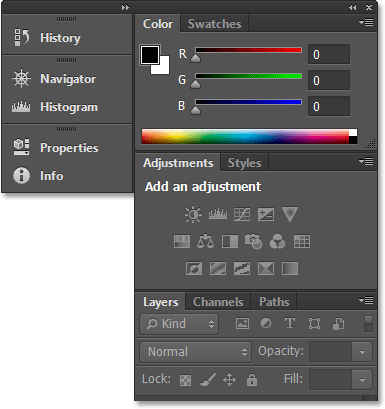This screenshot has height=409, width=385.
Task: Add a Levels adjustment
Action: pos(218,214)
